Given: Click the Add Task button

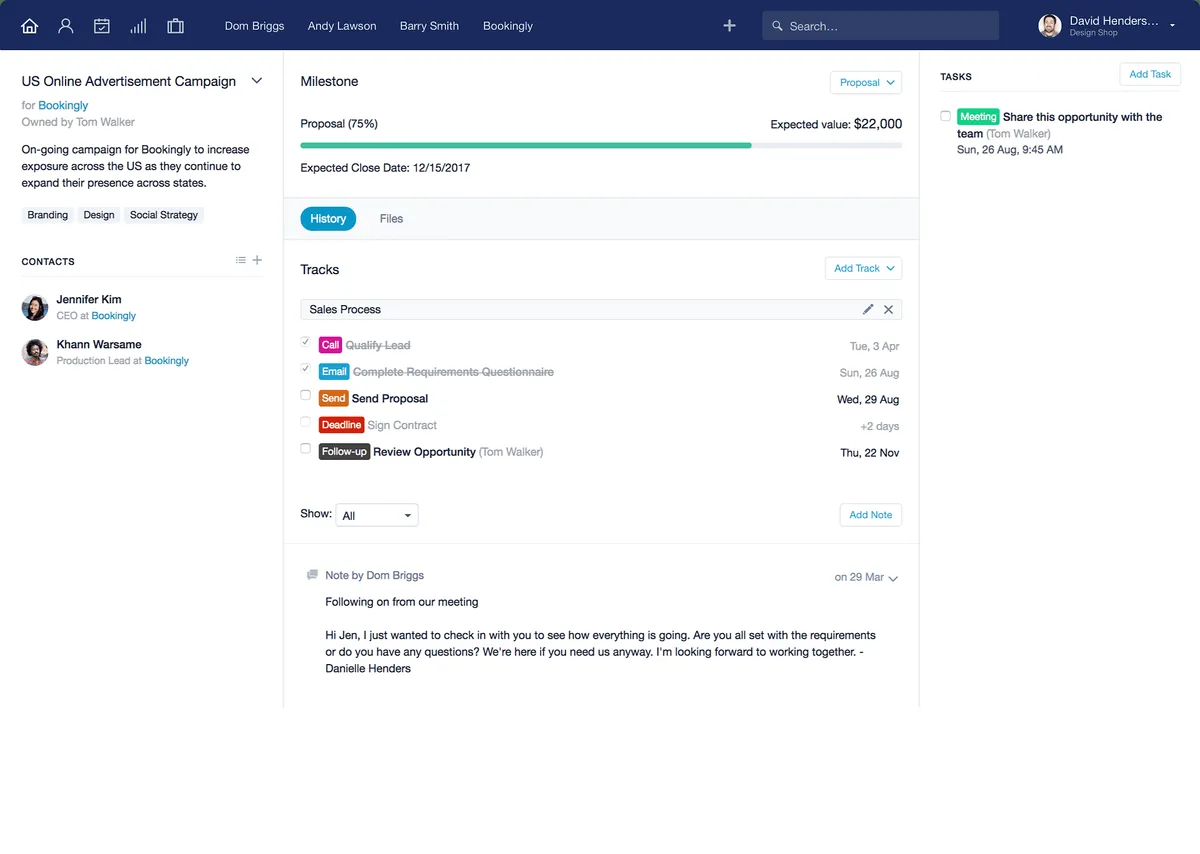Looking at the screenshot, I should pyautogui.click(x=1150, y=74).
